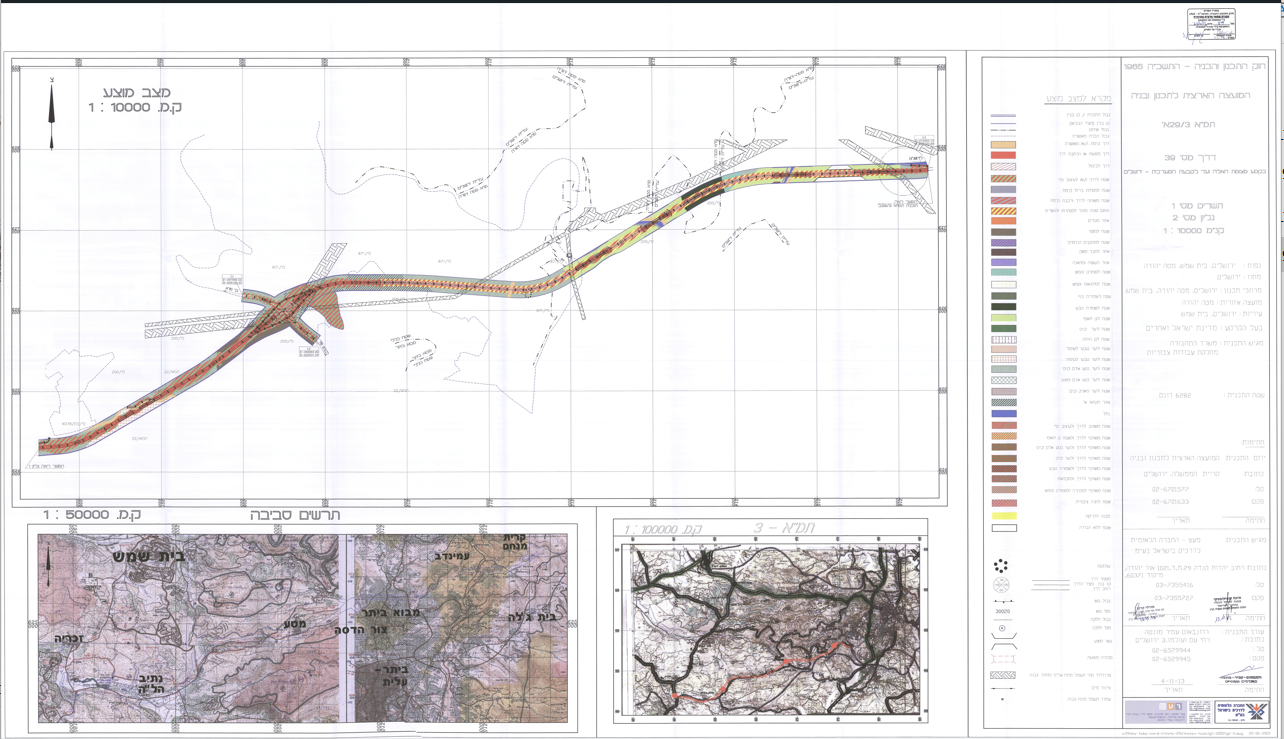Click the fax number 02-6701633
This screenshot has height=739, width=1284.
(1171, 502)
